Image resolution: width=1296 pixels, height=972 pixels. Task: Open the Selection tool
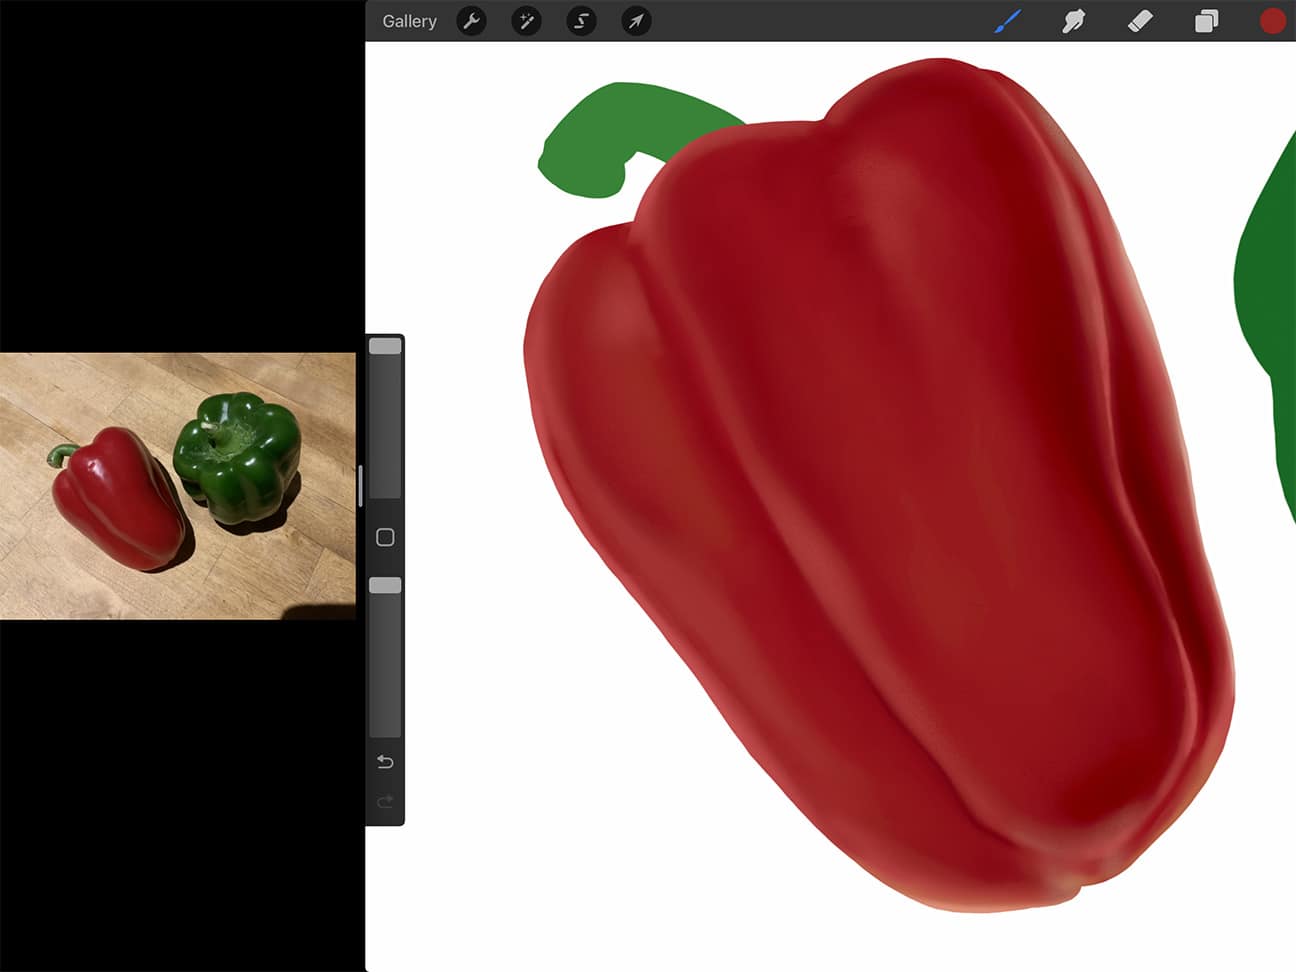[581, 21]
